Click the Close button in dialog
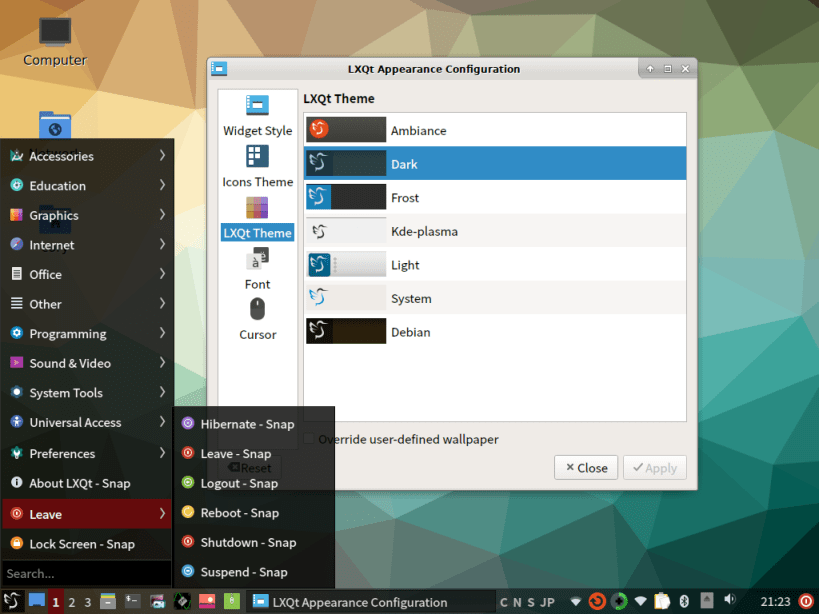The height and width of the screenshot is (614, 819). coord(586,468)
